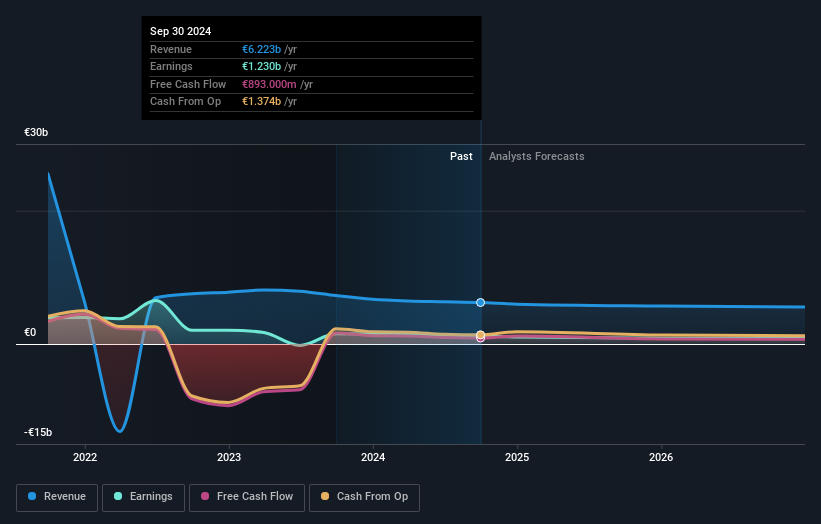Click the teal Earnings legend dot
The width and height of the screenshot is (821, 524).
118,496
